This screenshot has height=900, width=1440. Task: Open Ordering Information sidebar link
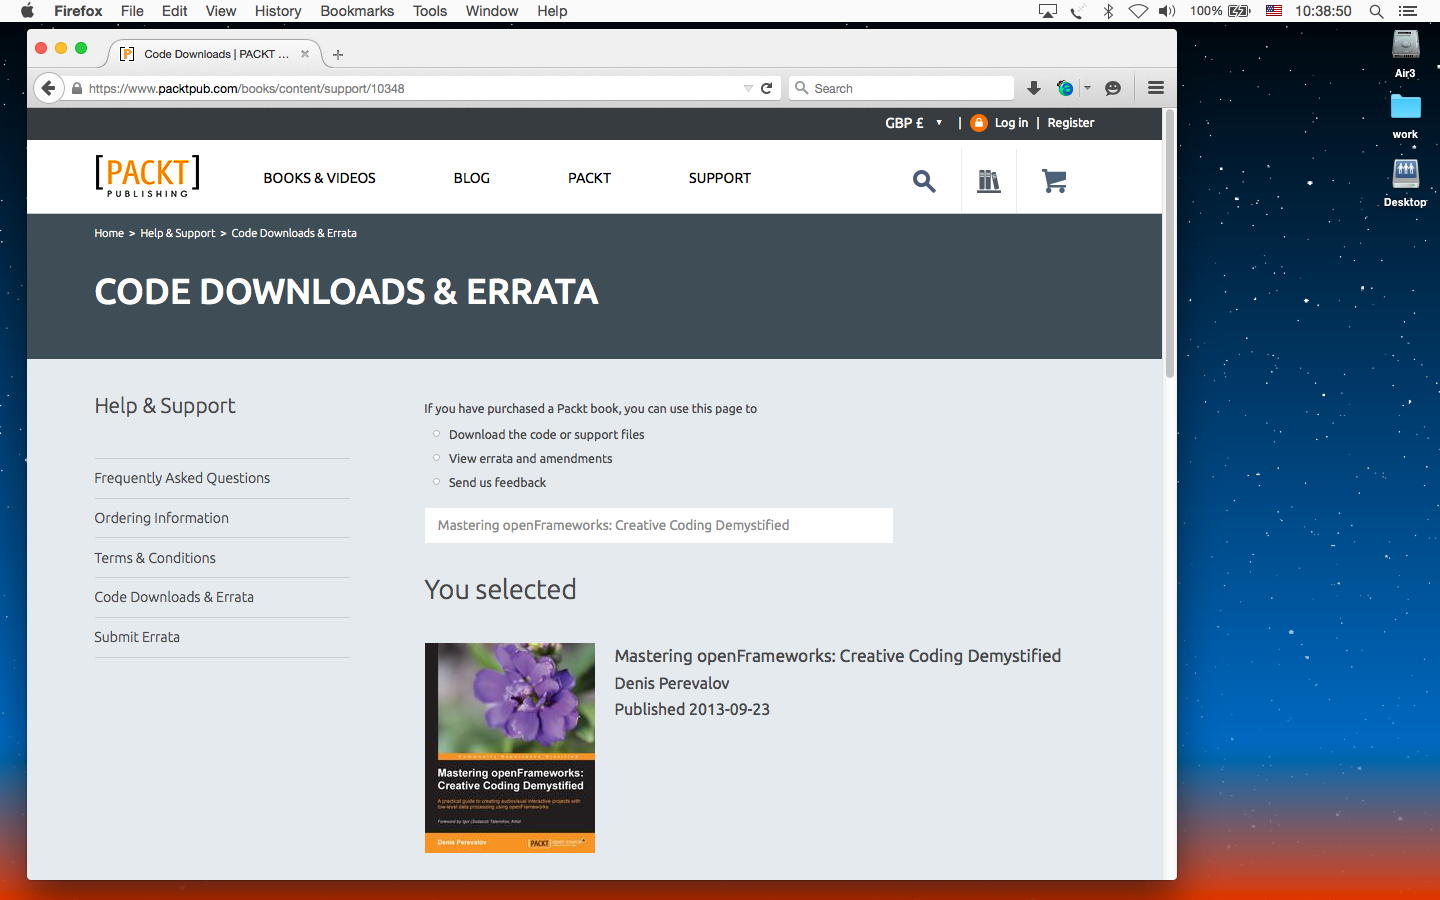pyautogui.click(x=162, y=518)
